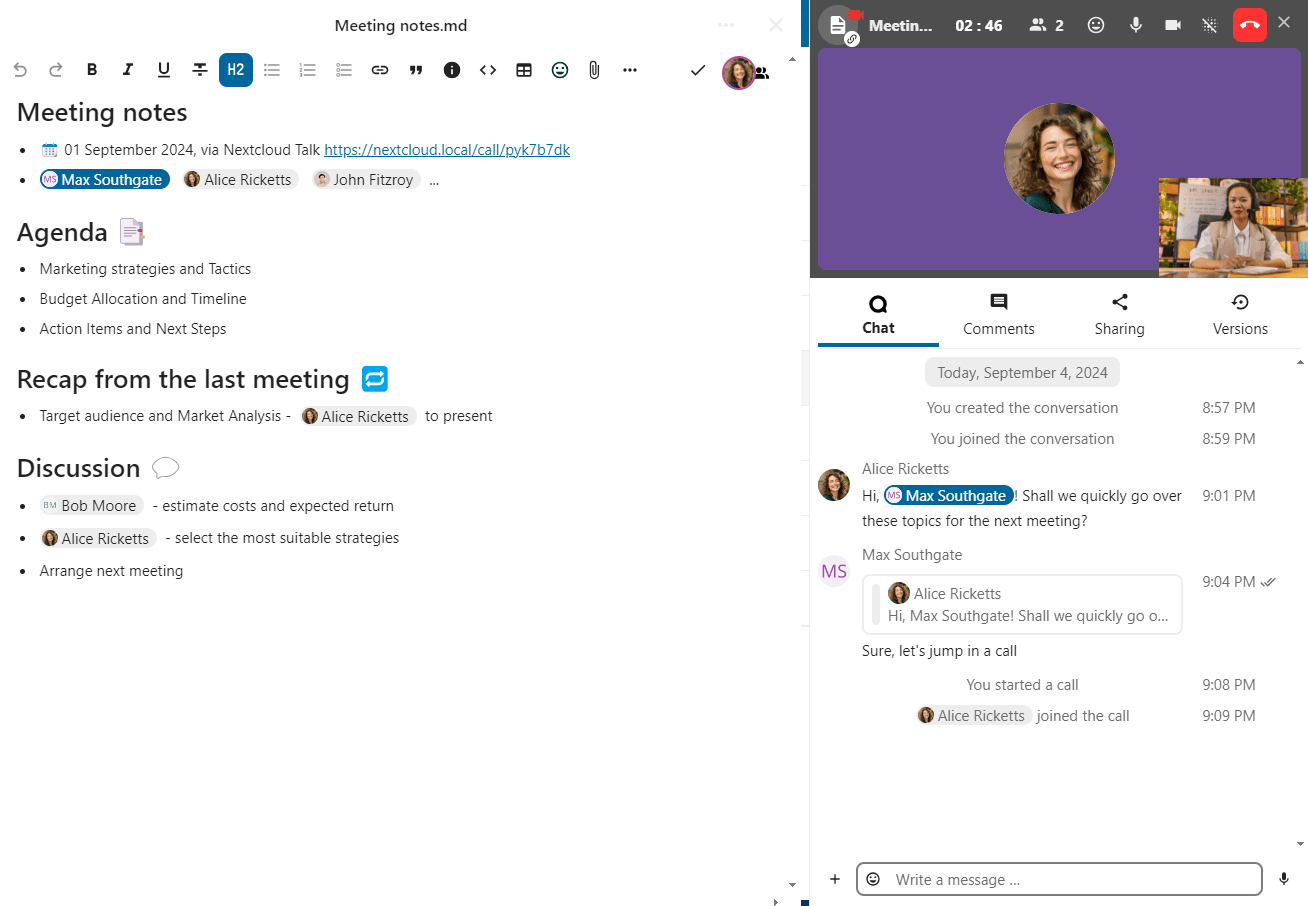Open the remaining toolbar actions menu
The width and height of the screenshot is (1308, 906).
630,70
